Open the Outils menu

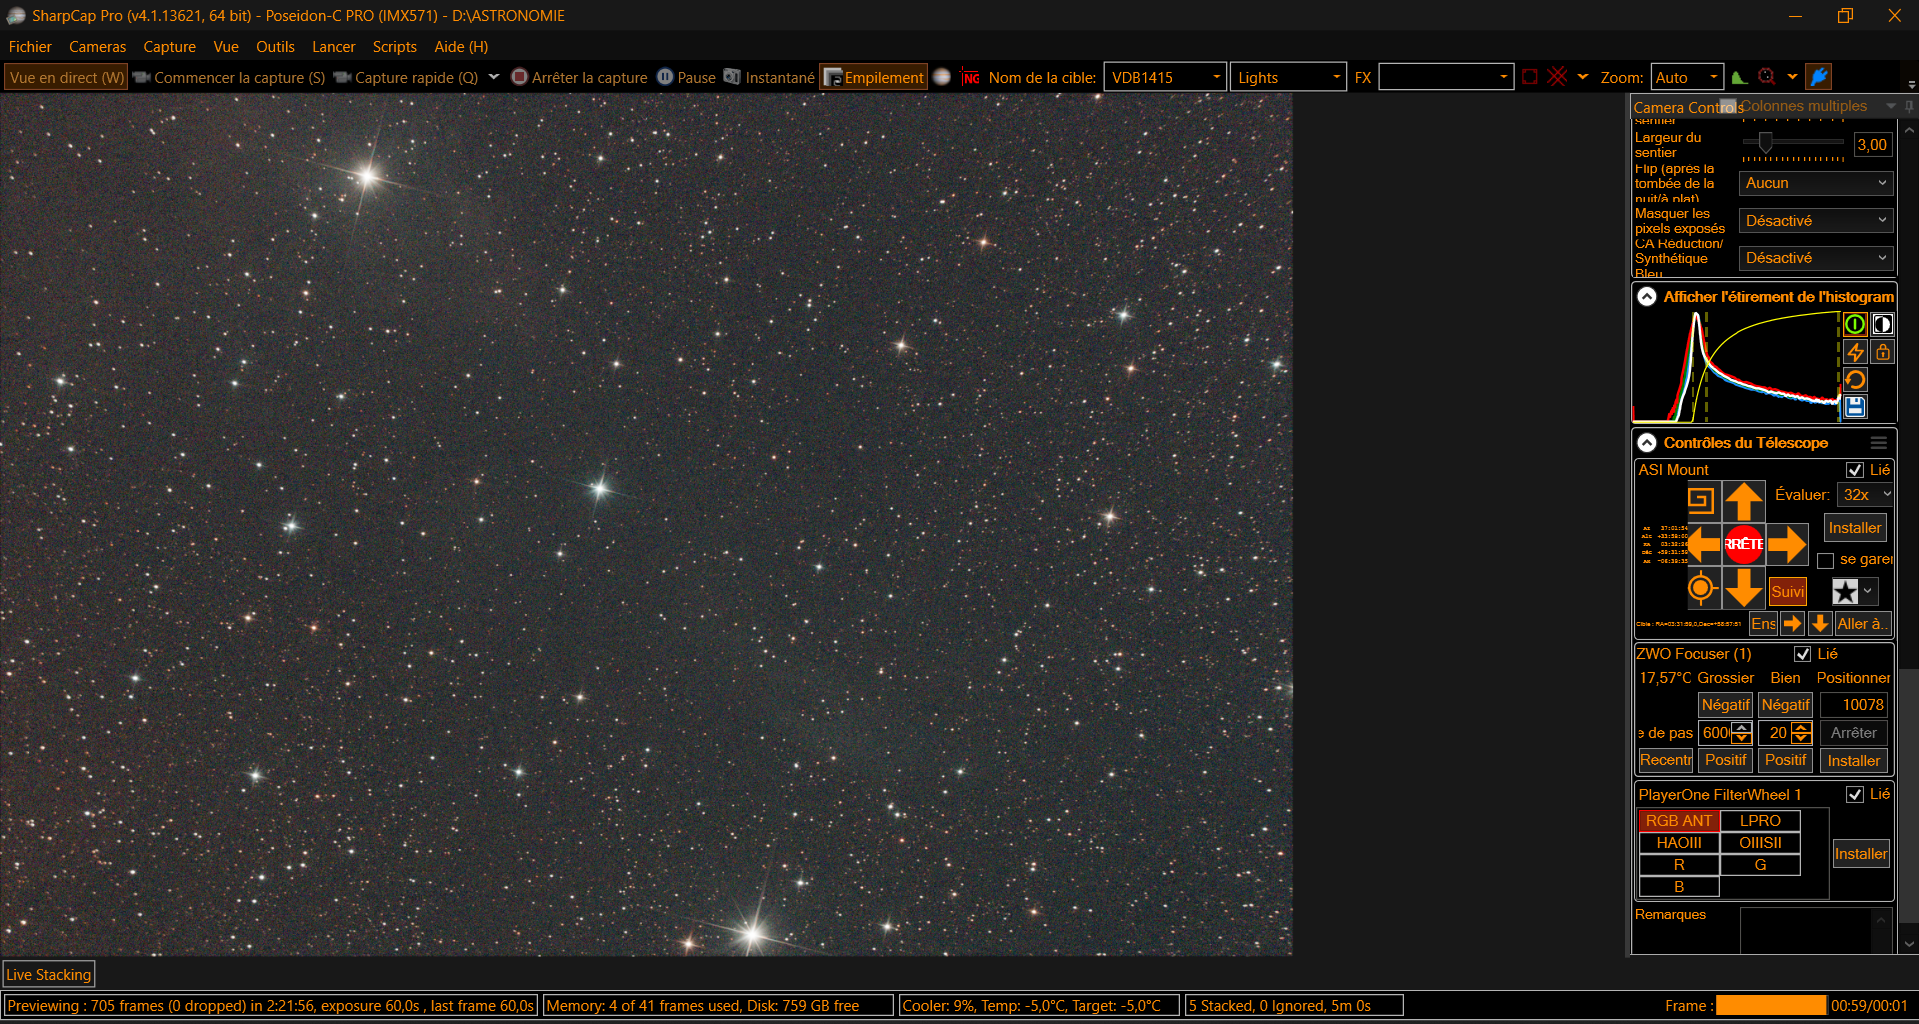tap(275, 47)
